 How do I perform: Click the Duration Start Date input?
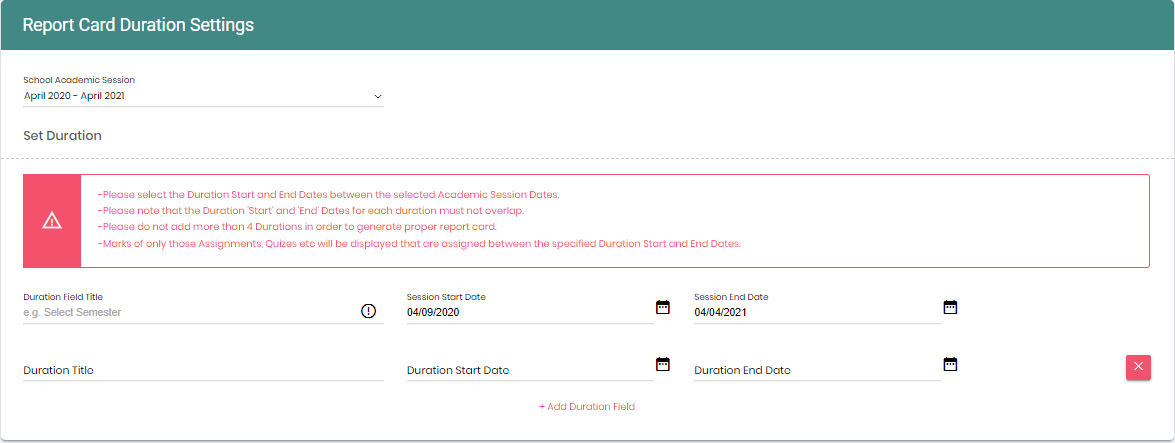(x=530, y=370)
